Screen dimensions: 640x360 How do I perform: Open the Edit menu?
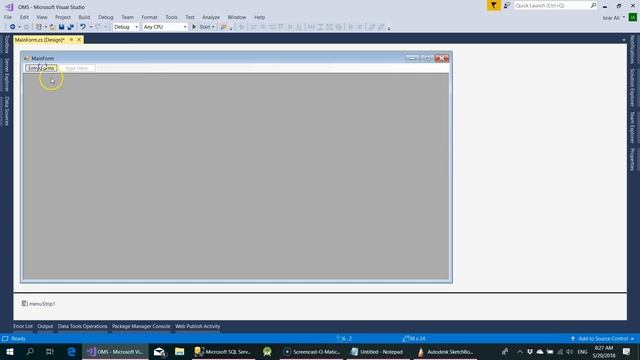coord(24,17)
